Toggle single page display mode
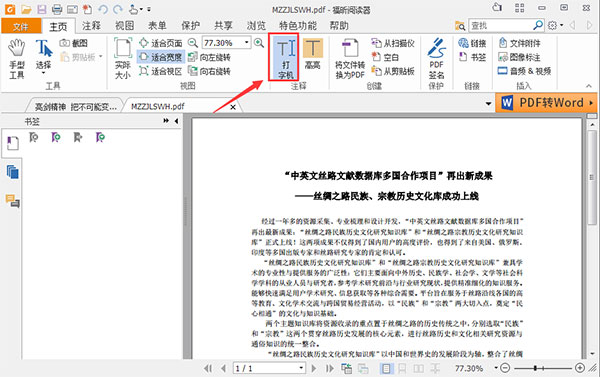This screenshot has height=377, width=600. pos(386,369)
